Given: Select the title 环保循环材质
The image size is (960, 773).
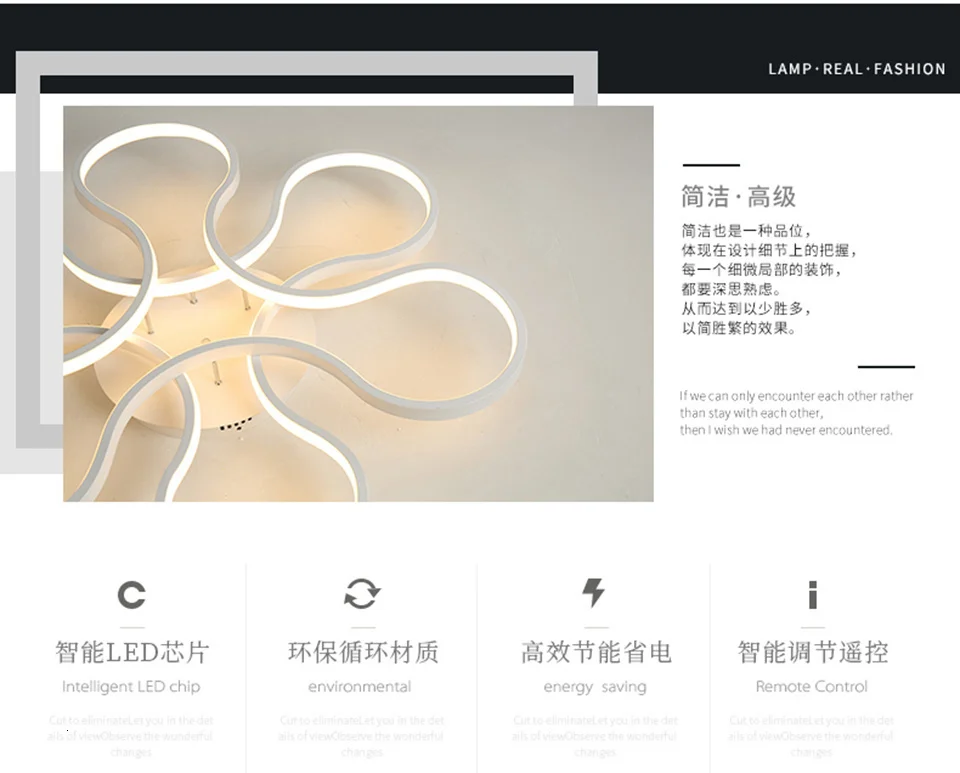Looking at the screenshot, I should click(363, 652).
